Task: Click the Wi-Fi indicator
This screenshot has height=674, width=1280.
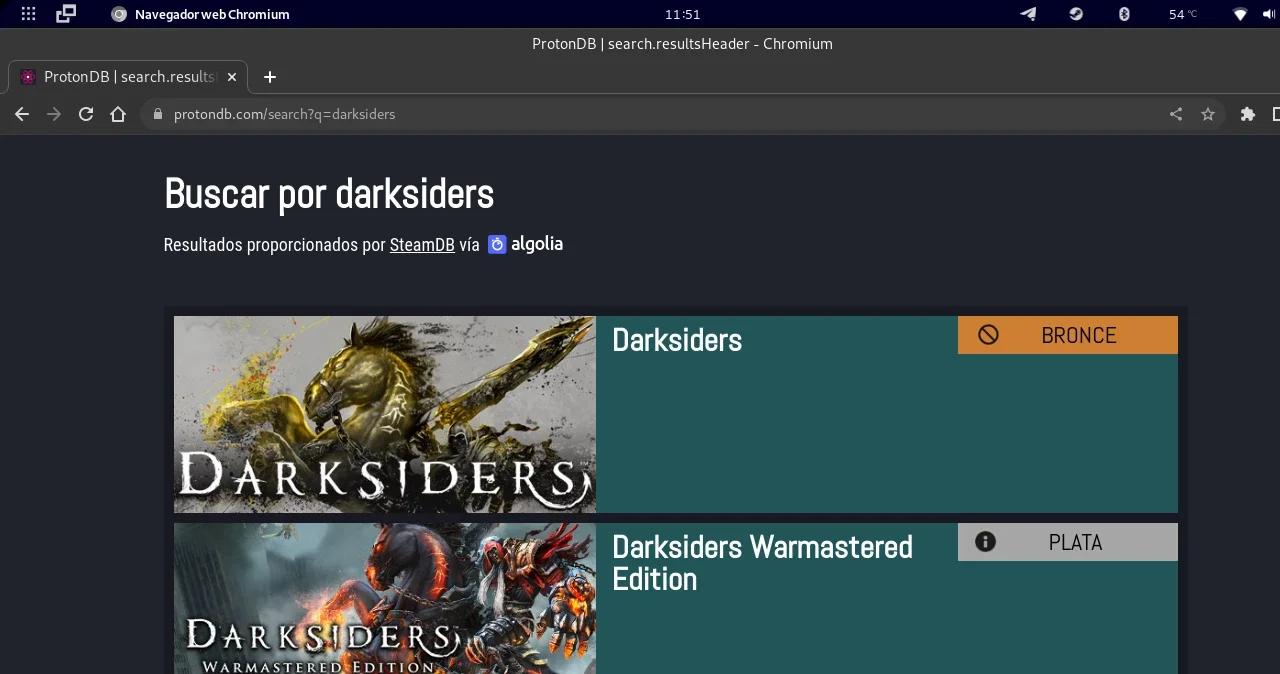Action: tap(1240, 14)
